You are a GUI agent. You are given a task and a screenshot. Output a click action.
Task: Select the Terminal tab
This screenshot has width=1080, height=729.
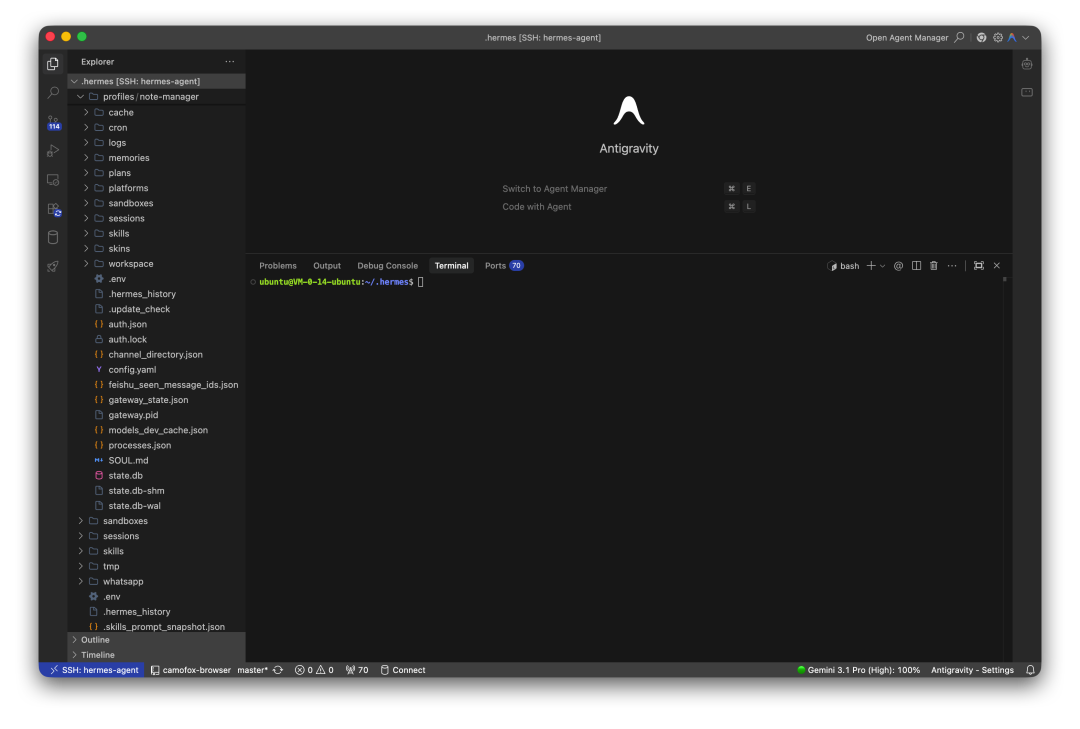451,265
